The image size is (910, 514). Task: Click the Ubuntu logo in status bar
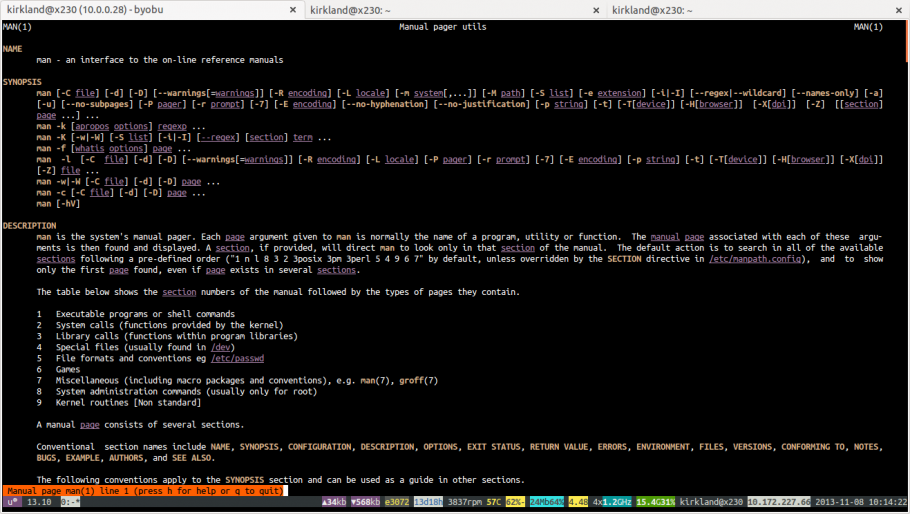pos(10,502)
